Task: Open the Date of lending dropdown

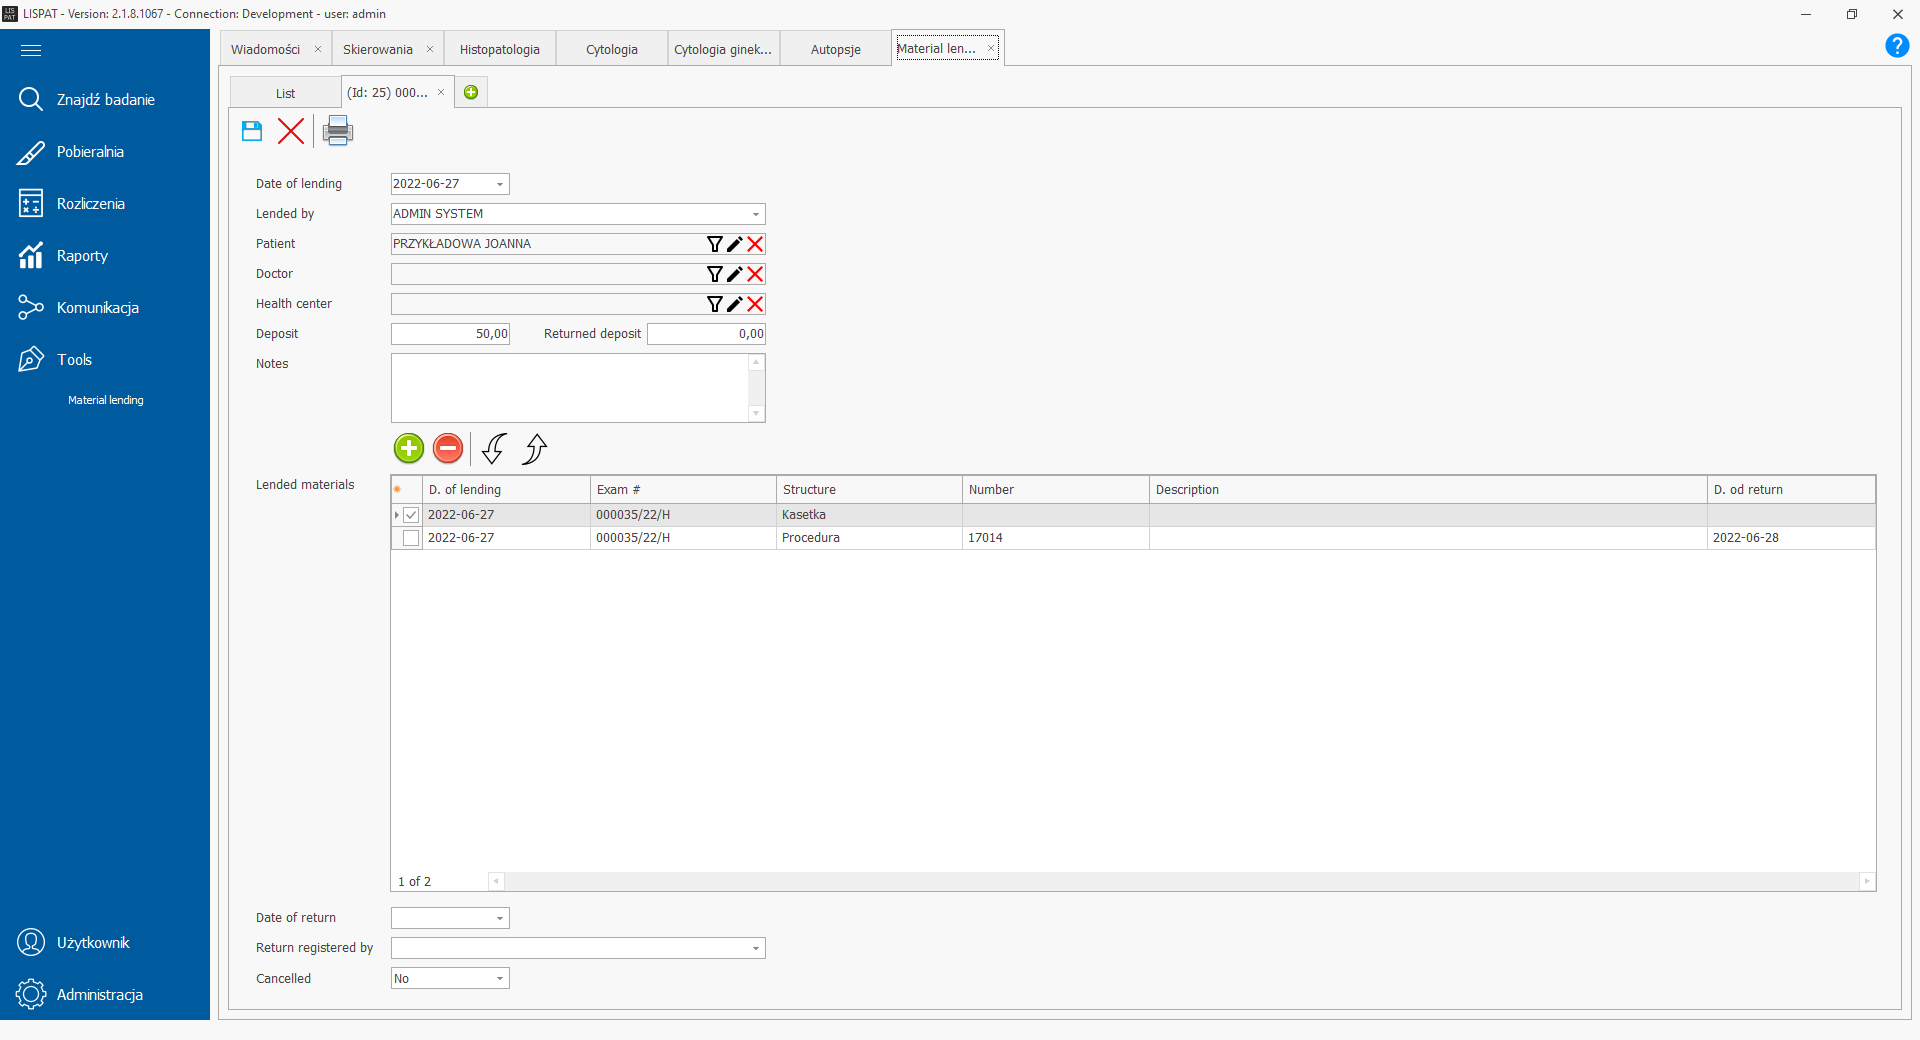Action: (x=500, y=184)
